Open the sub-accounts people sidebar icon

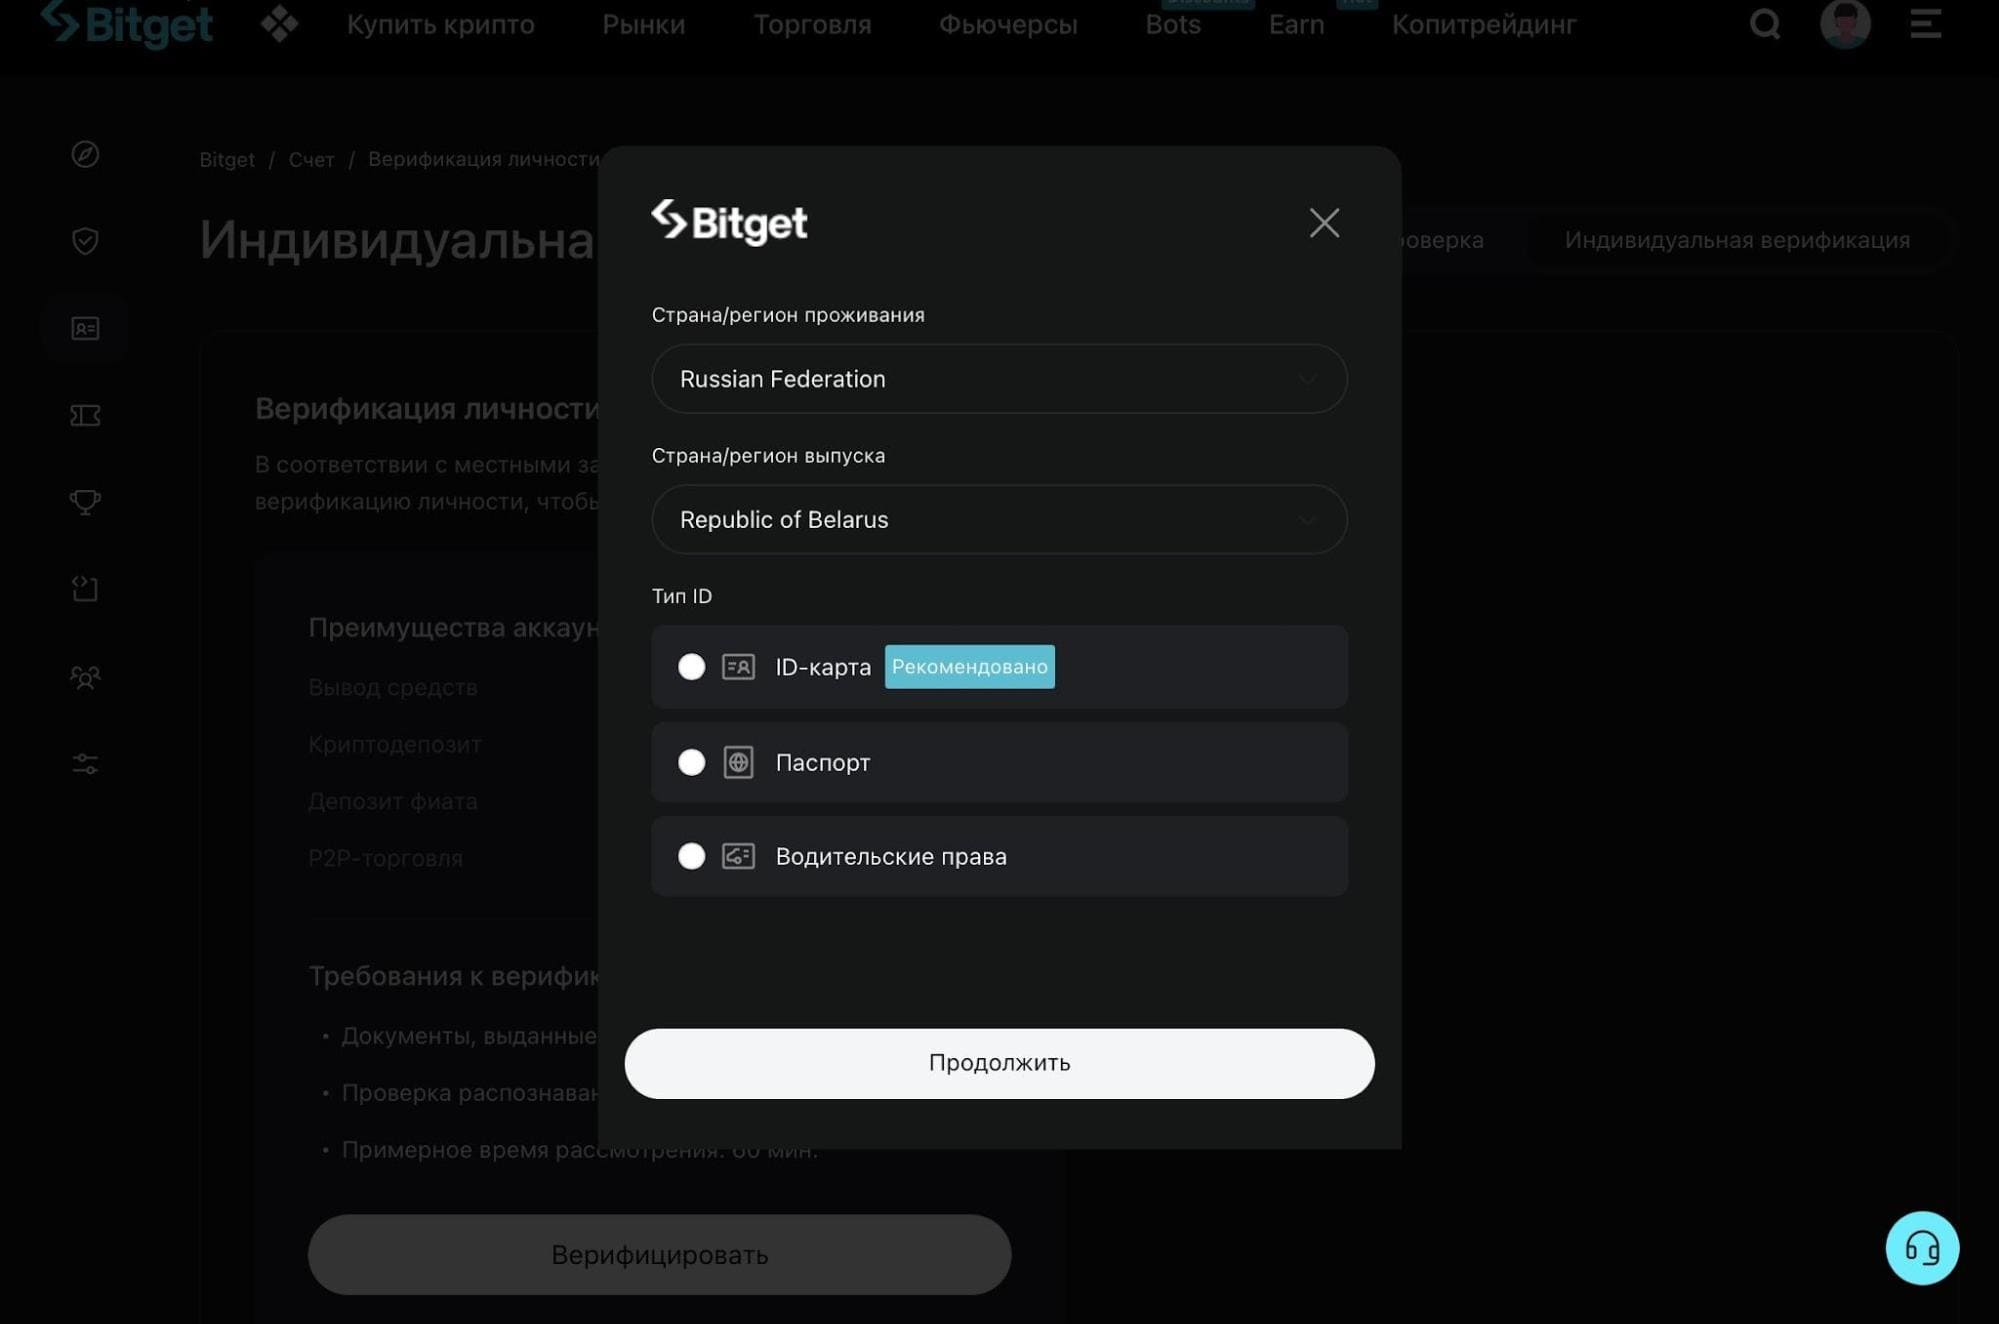tap(85, 677)
